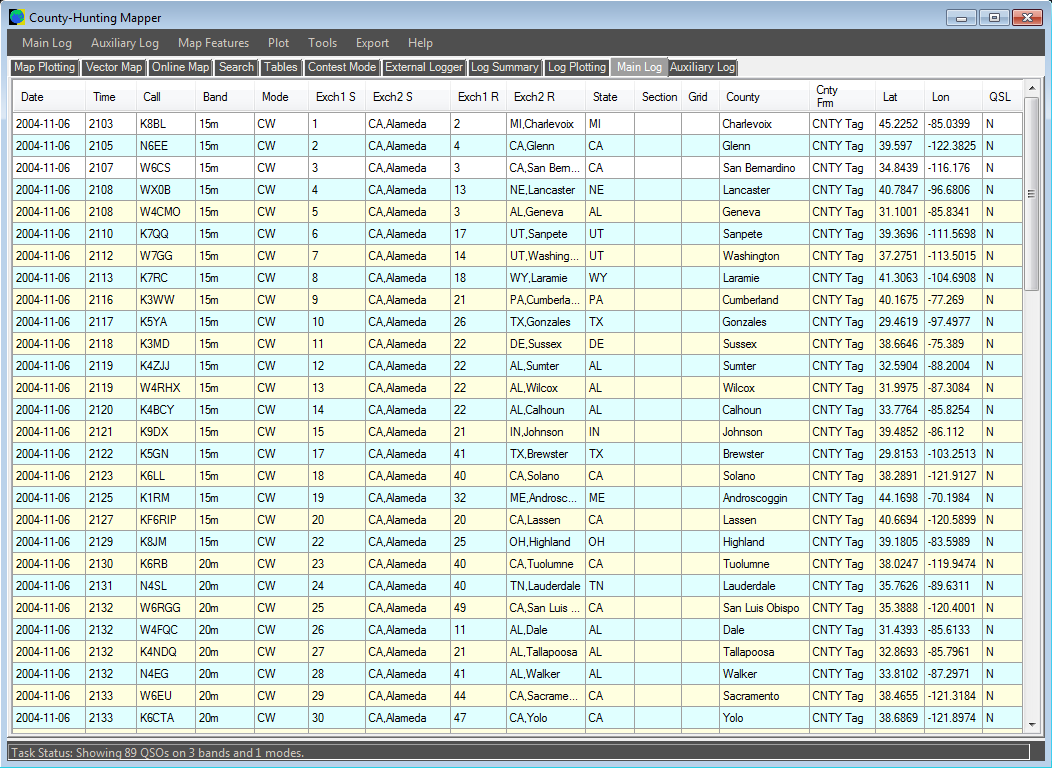Click the Section column header
This screenshot has width=1052, height=768.
pyautogui.click(x=659, y=97)
